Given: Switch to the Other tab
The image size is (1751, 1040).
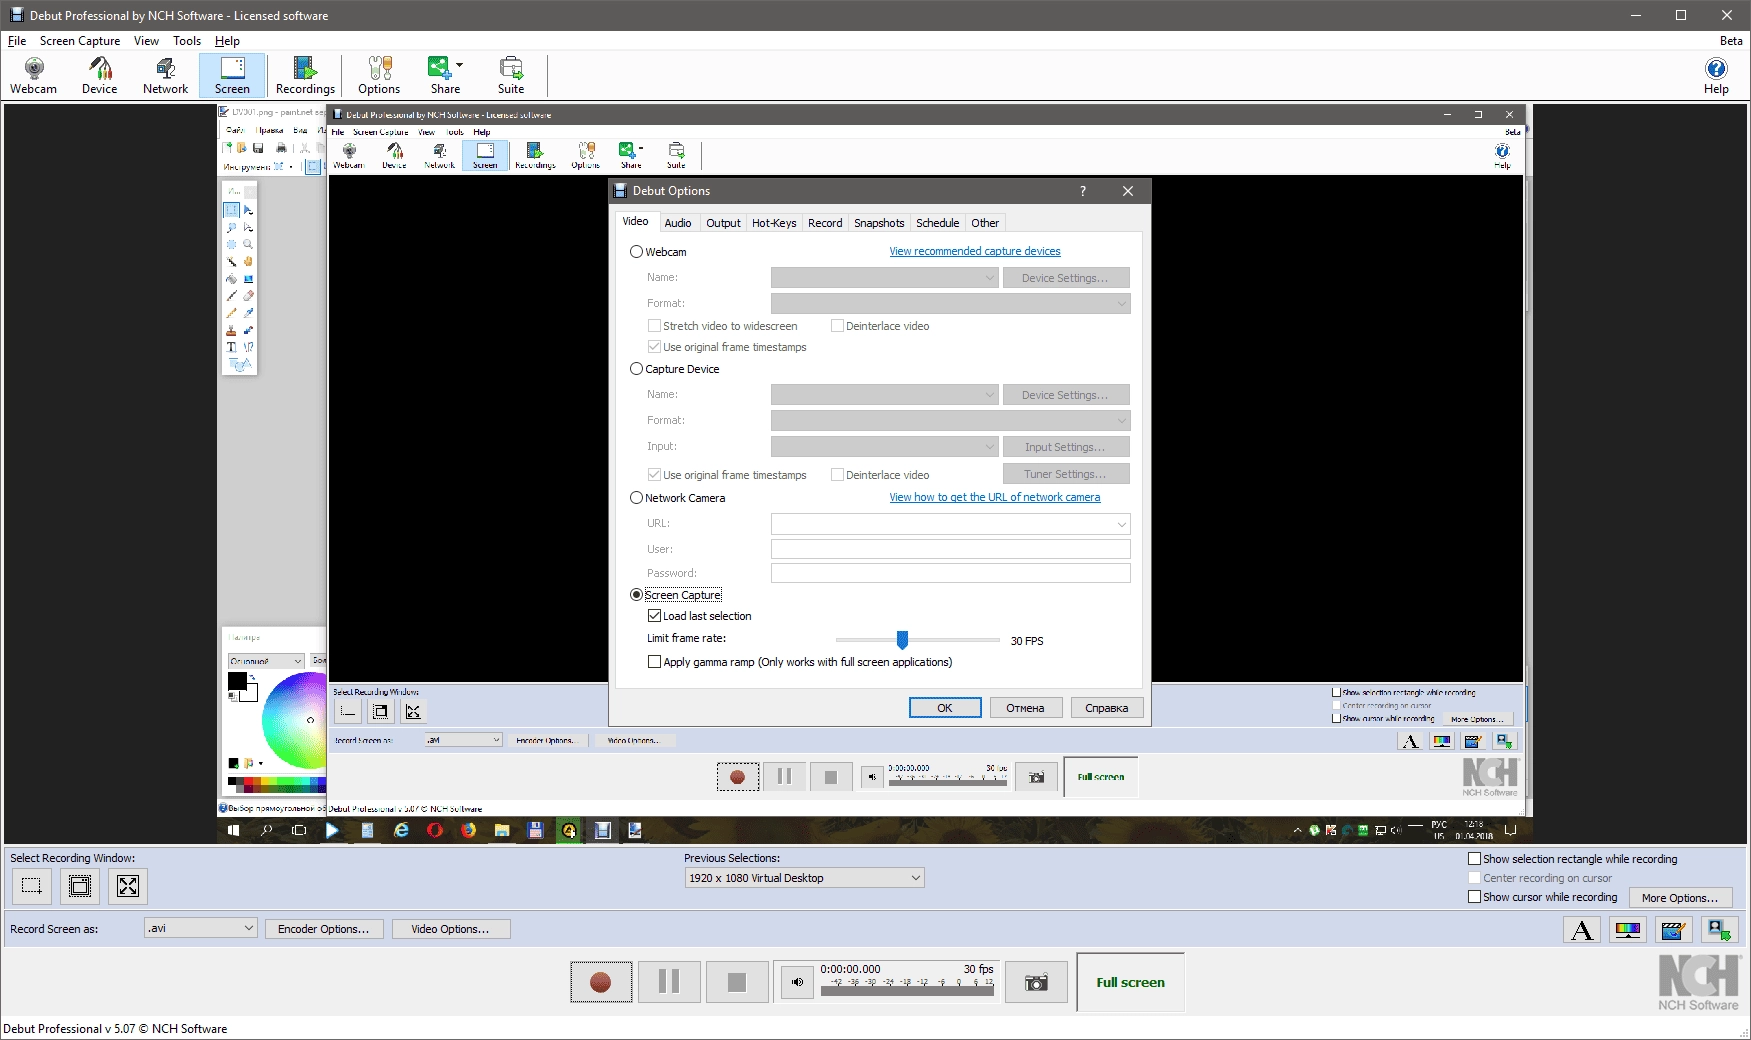Looking at the screenshot, I should (x=985, y=223).
